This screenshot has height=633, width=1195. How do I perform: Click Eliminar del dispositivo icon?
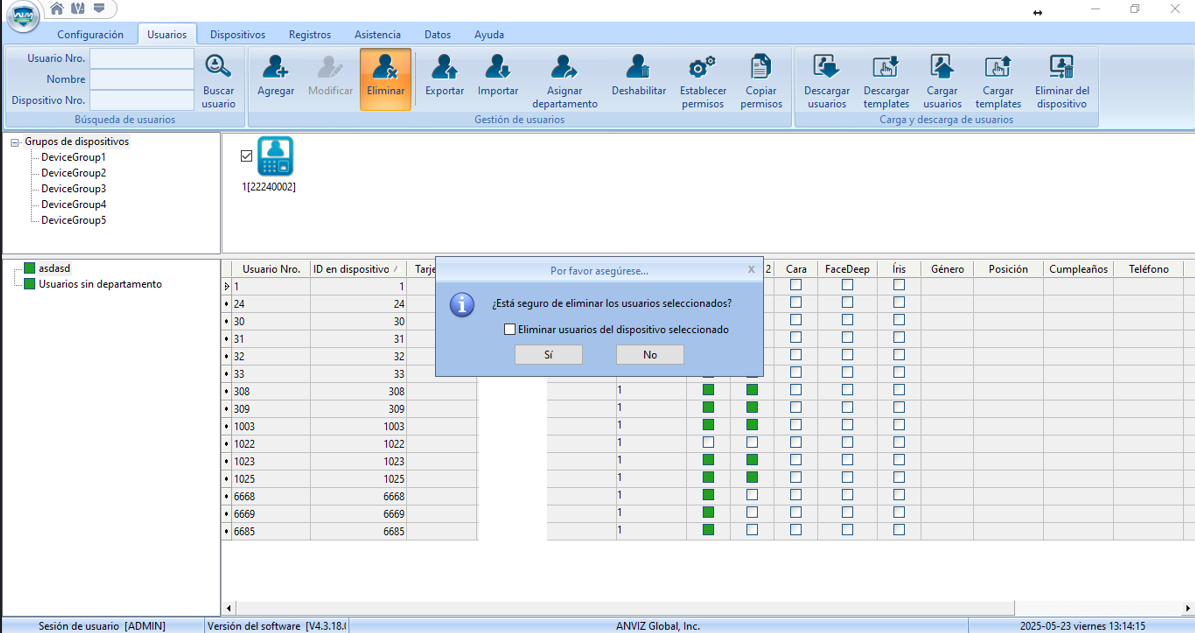[x=1062, y=67]
